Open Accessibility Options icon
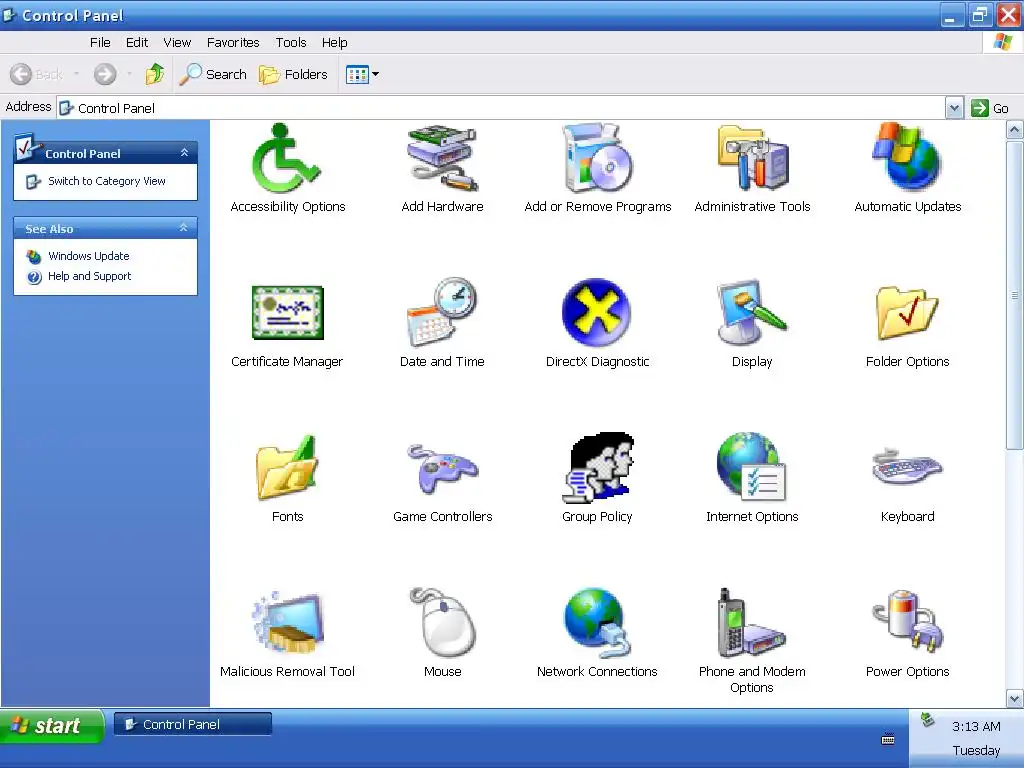This screenshot has height=768, width=1024. [x=287, y=158]
